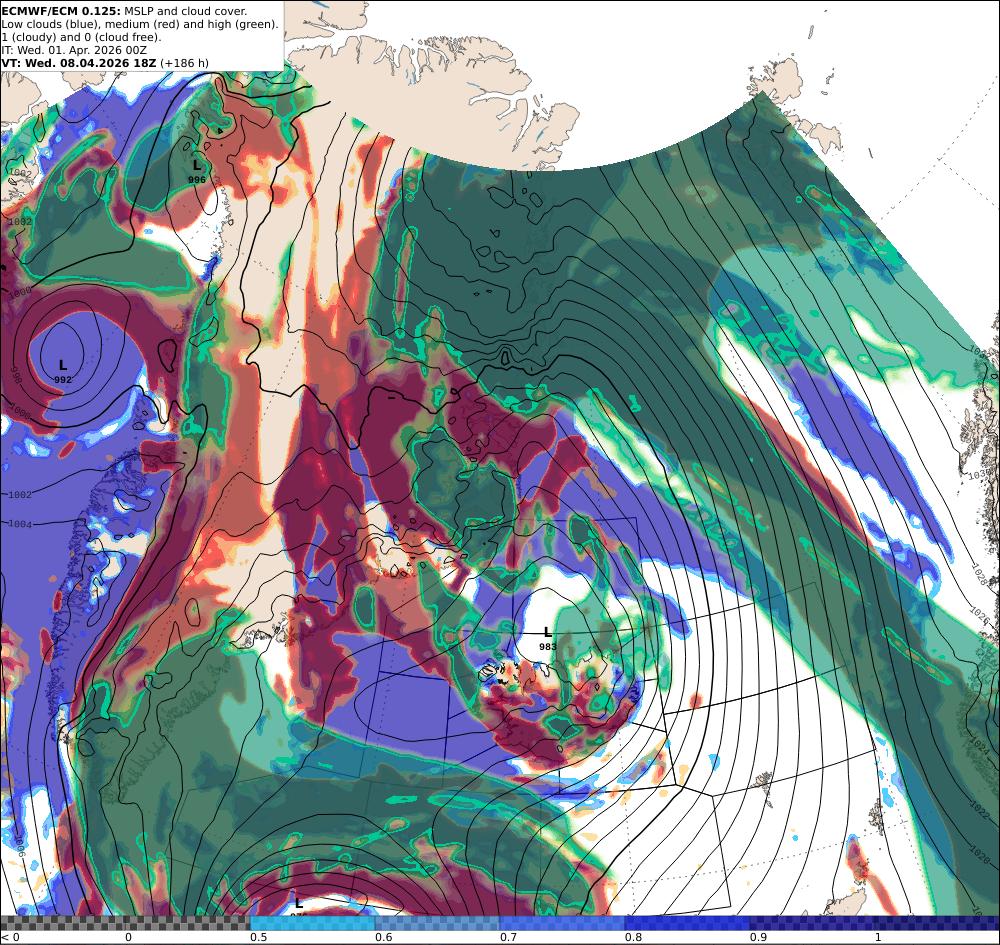Click the '1 (cloudy) and 0 (cloud free).' line

(82, 37)
